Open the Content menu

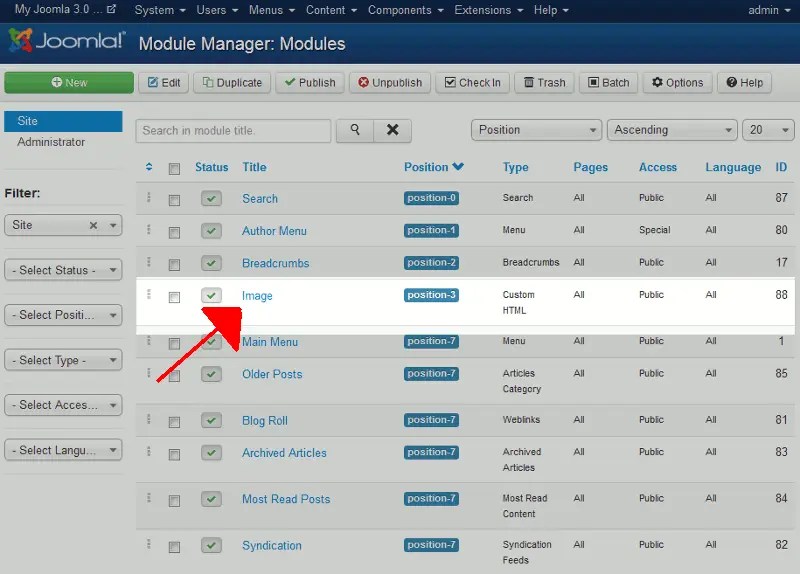[331, 10]
